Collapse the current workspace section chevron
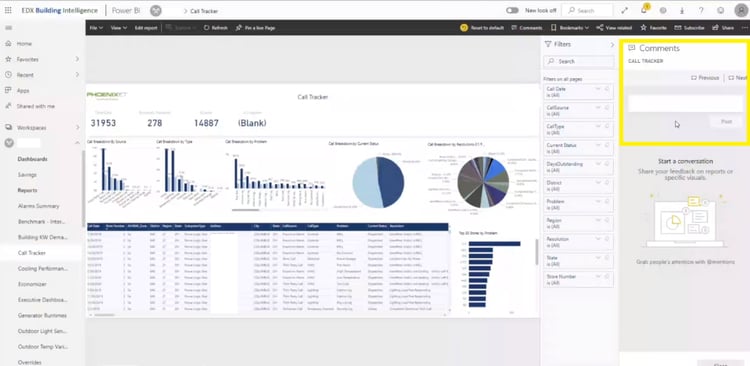The image size is (750, 366). coord(77,143)
